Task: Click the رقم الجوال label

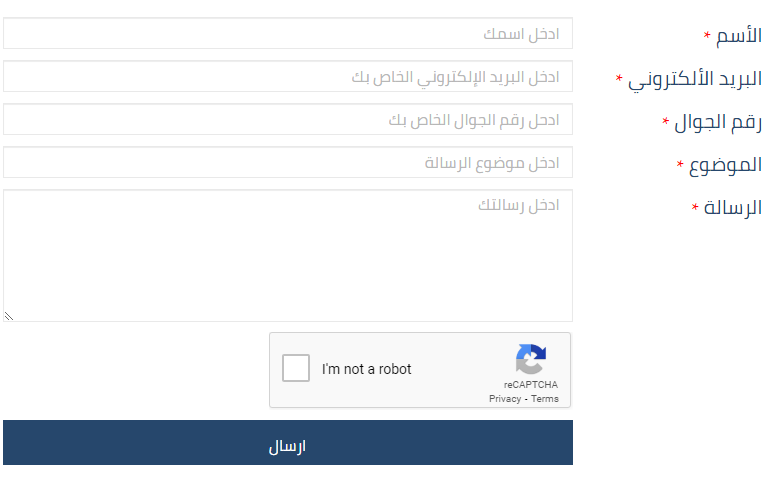Action: [718, 122]
